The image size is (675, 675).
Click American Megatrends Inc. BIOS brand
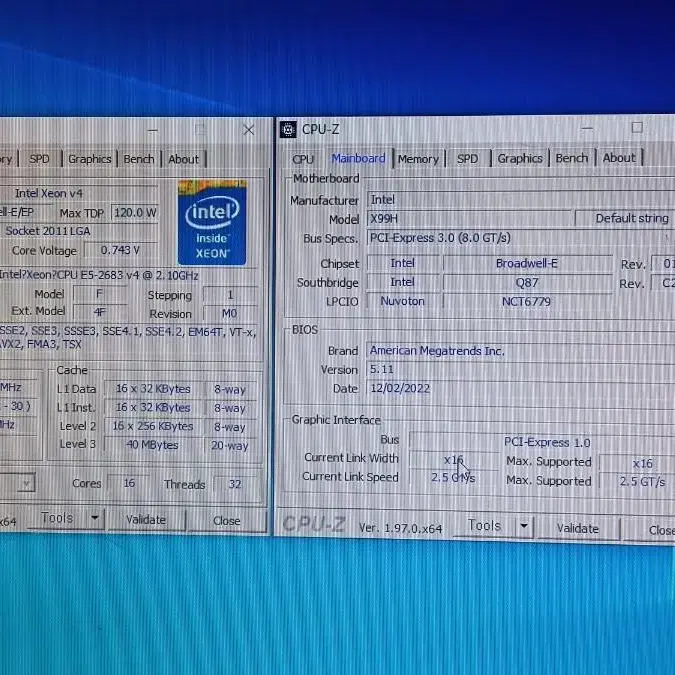click(520, 351)
